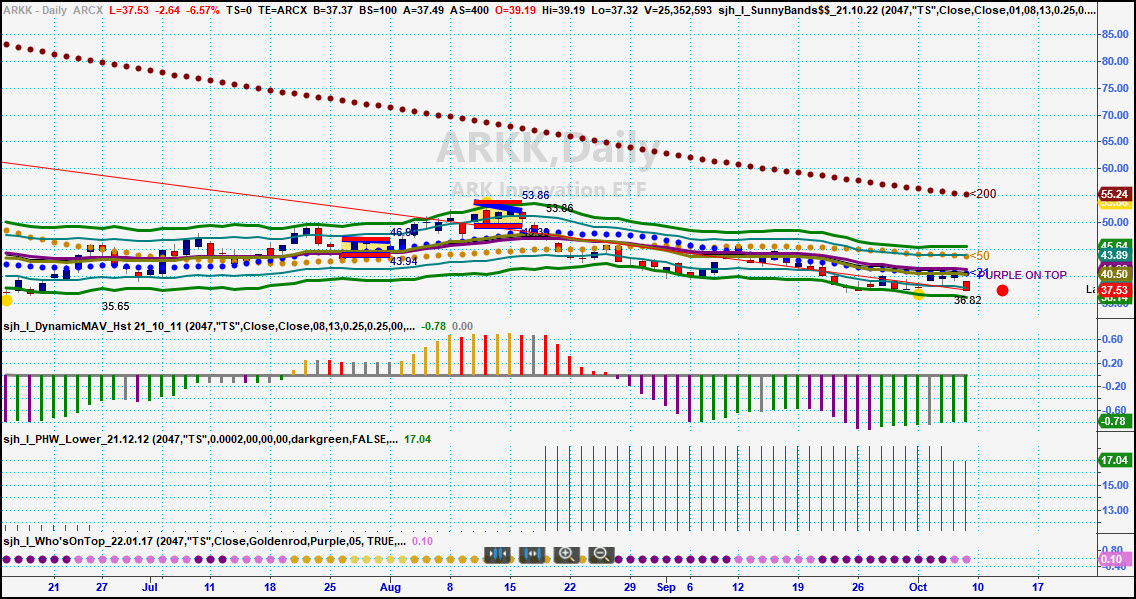Click the 'Sep' date axis label

coord(666,586)
